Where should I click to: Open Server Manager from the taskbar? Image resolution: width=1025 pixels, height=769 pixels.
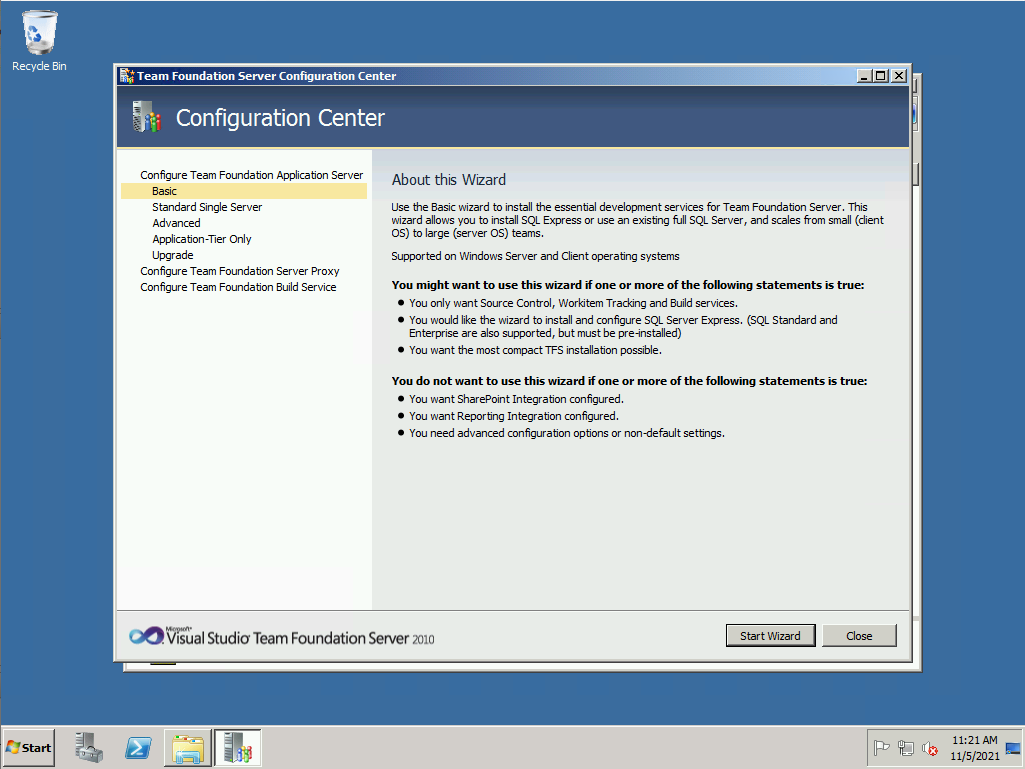[x=90, y=747]
